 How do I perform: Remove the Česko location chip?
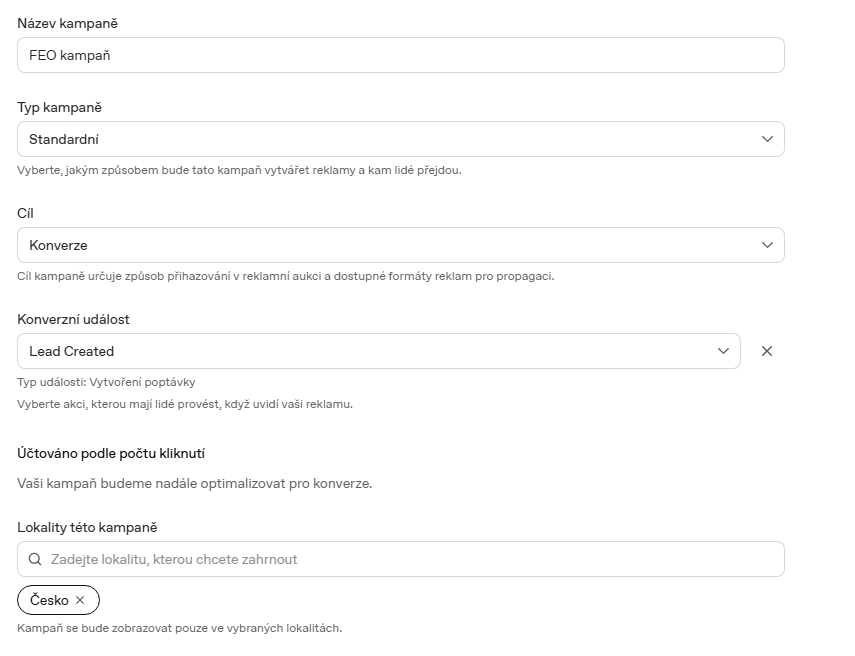point(80,600)
